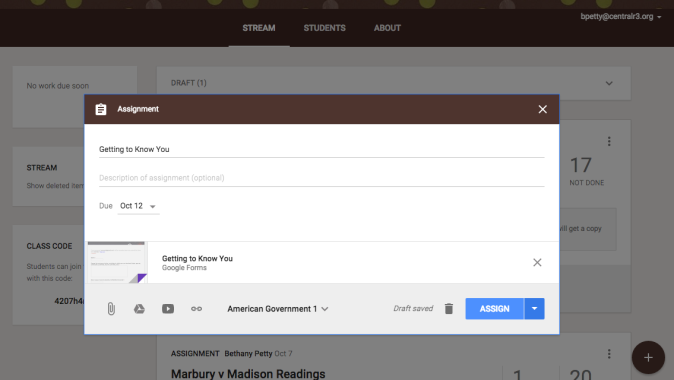Screen dimensions: 674x380
Task: Open the Getting to Know You form thumbnail
Action: point(117,262)
